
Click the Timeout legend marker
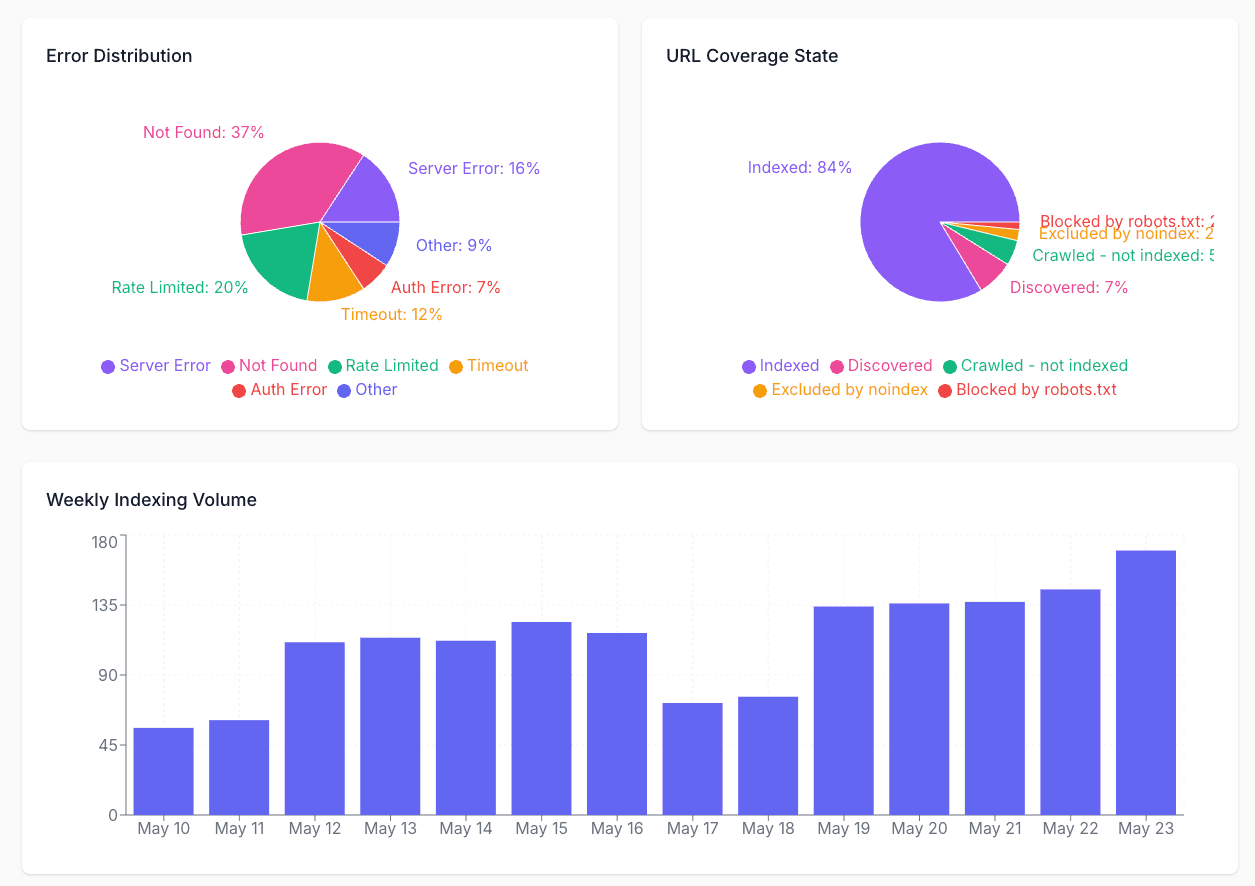(x=455, y=366)
